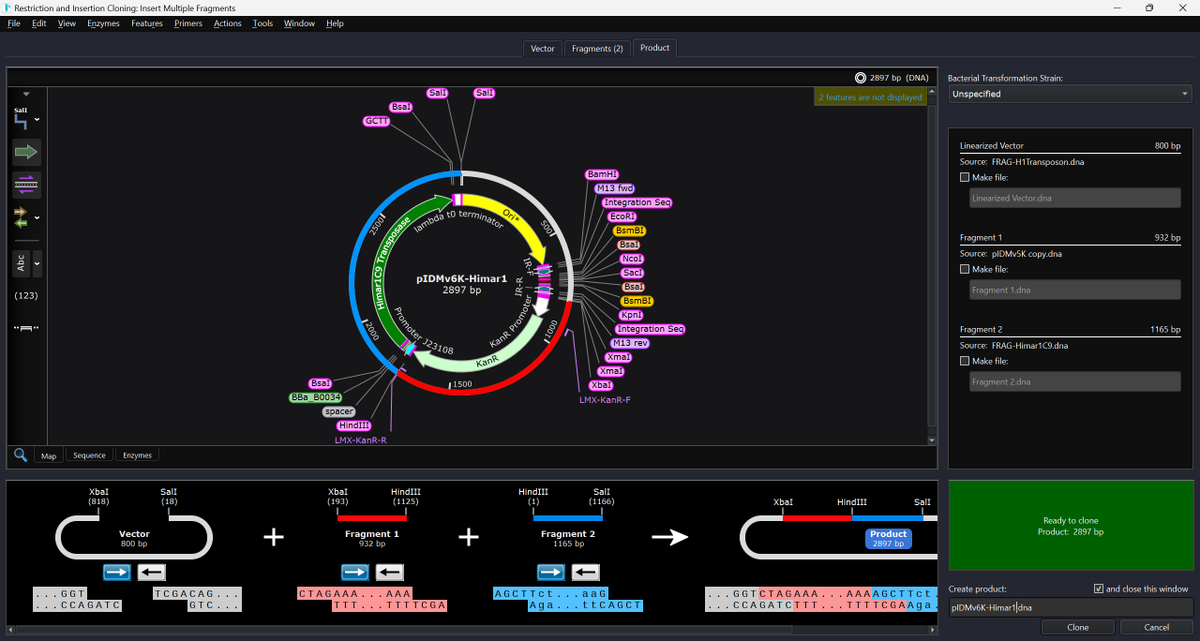
Task: Select the GCTT label on map
Action: (x=376, y=121)
